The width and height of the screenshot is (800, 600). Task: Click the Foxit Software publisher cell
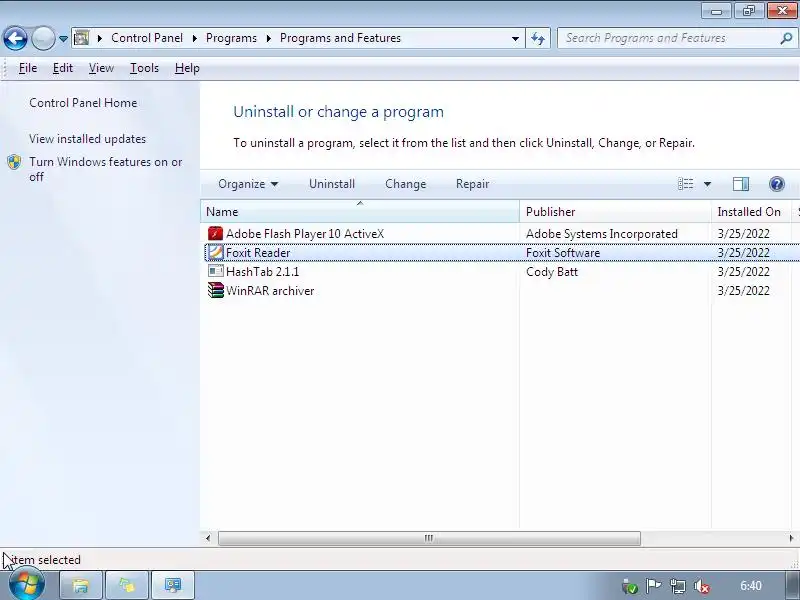click(x=563, y=253)
